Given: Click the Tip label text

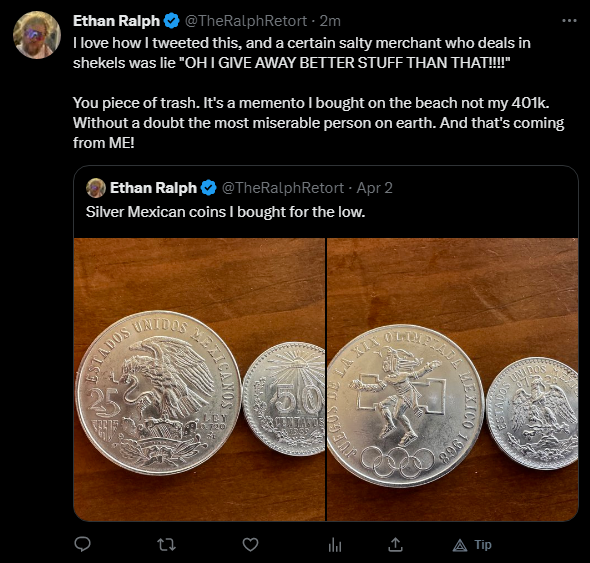Looking at the screenshot, I should coord(483,545).
